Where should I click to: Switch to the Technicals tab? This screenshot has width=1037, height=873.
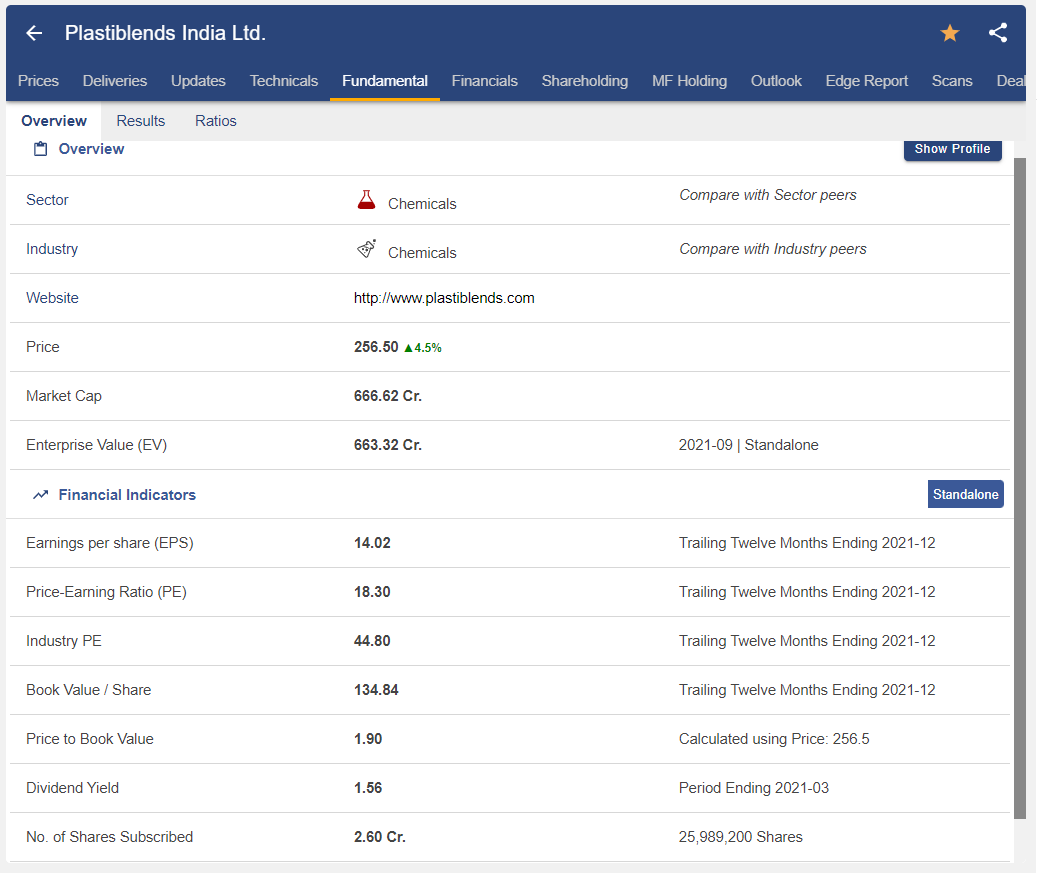(x=284, y=81)
